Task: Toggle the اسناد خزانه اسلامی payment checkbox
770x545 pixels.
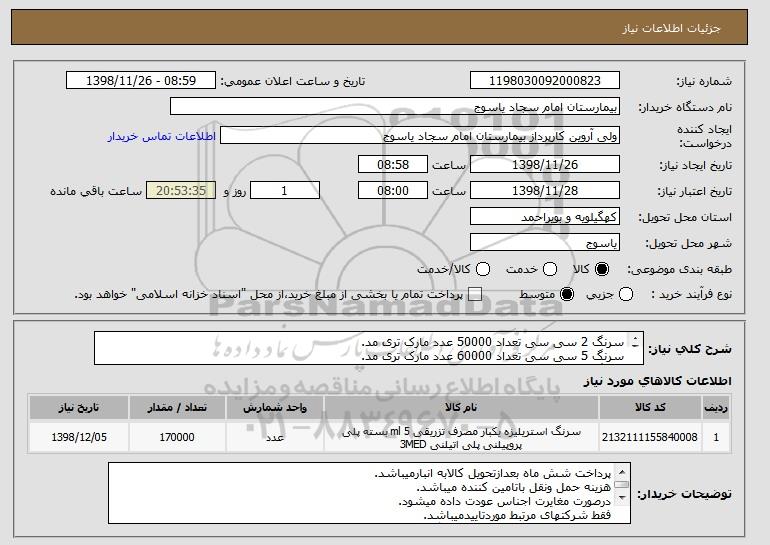Action: [x=475, y=295]
